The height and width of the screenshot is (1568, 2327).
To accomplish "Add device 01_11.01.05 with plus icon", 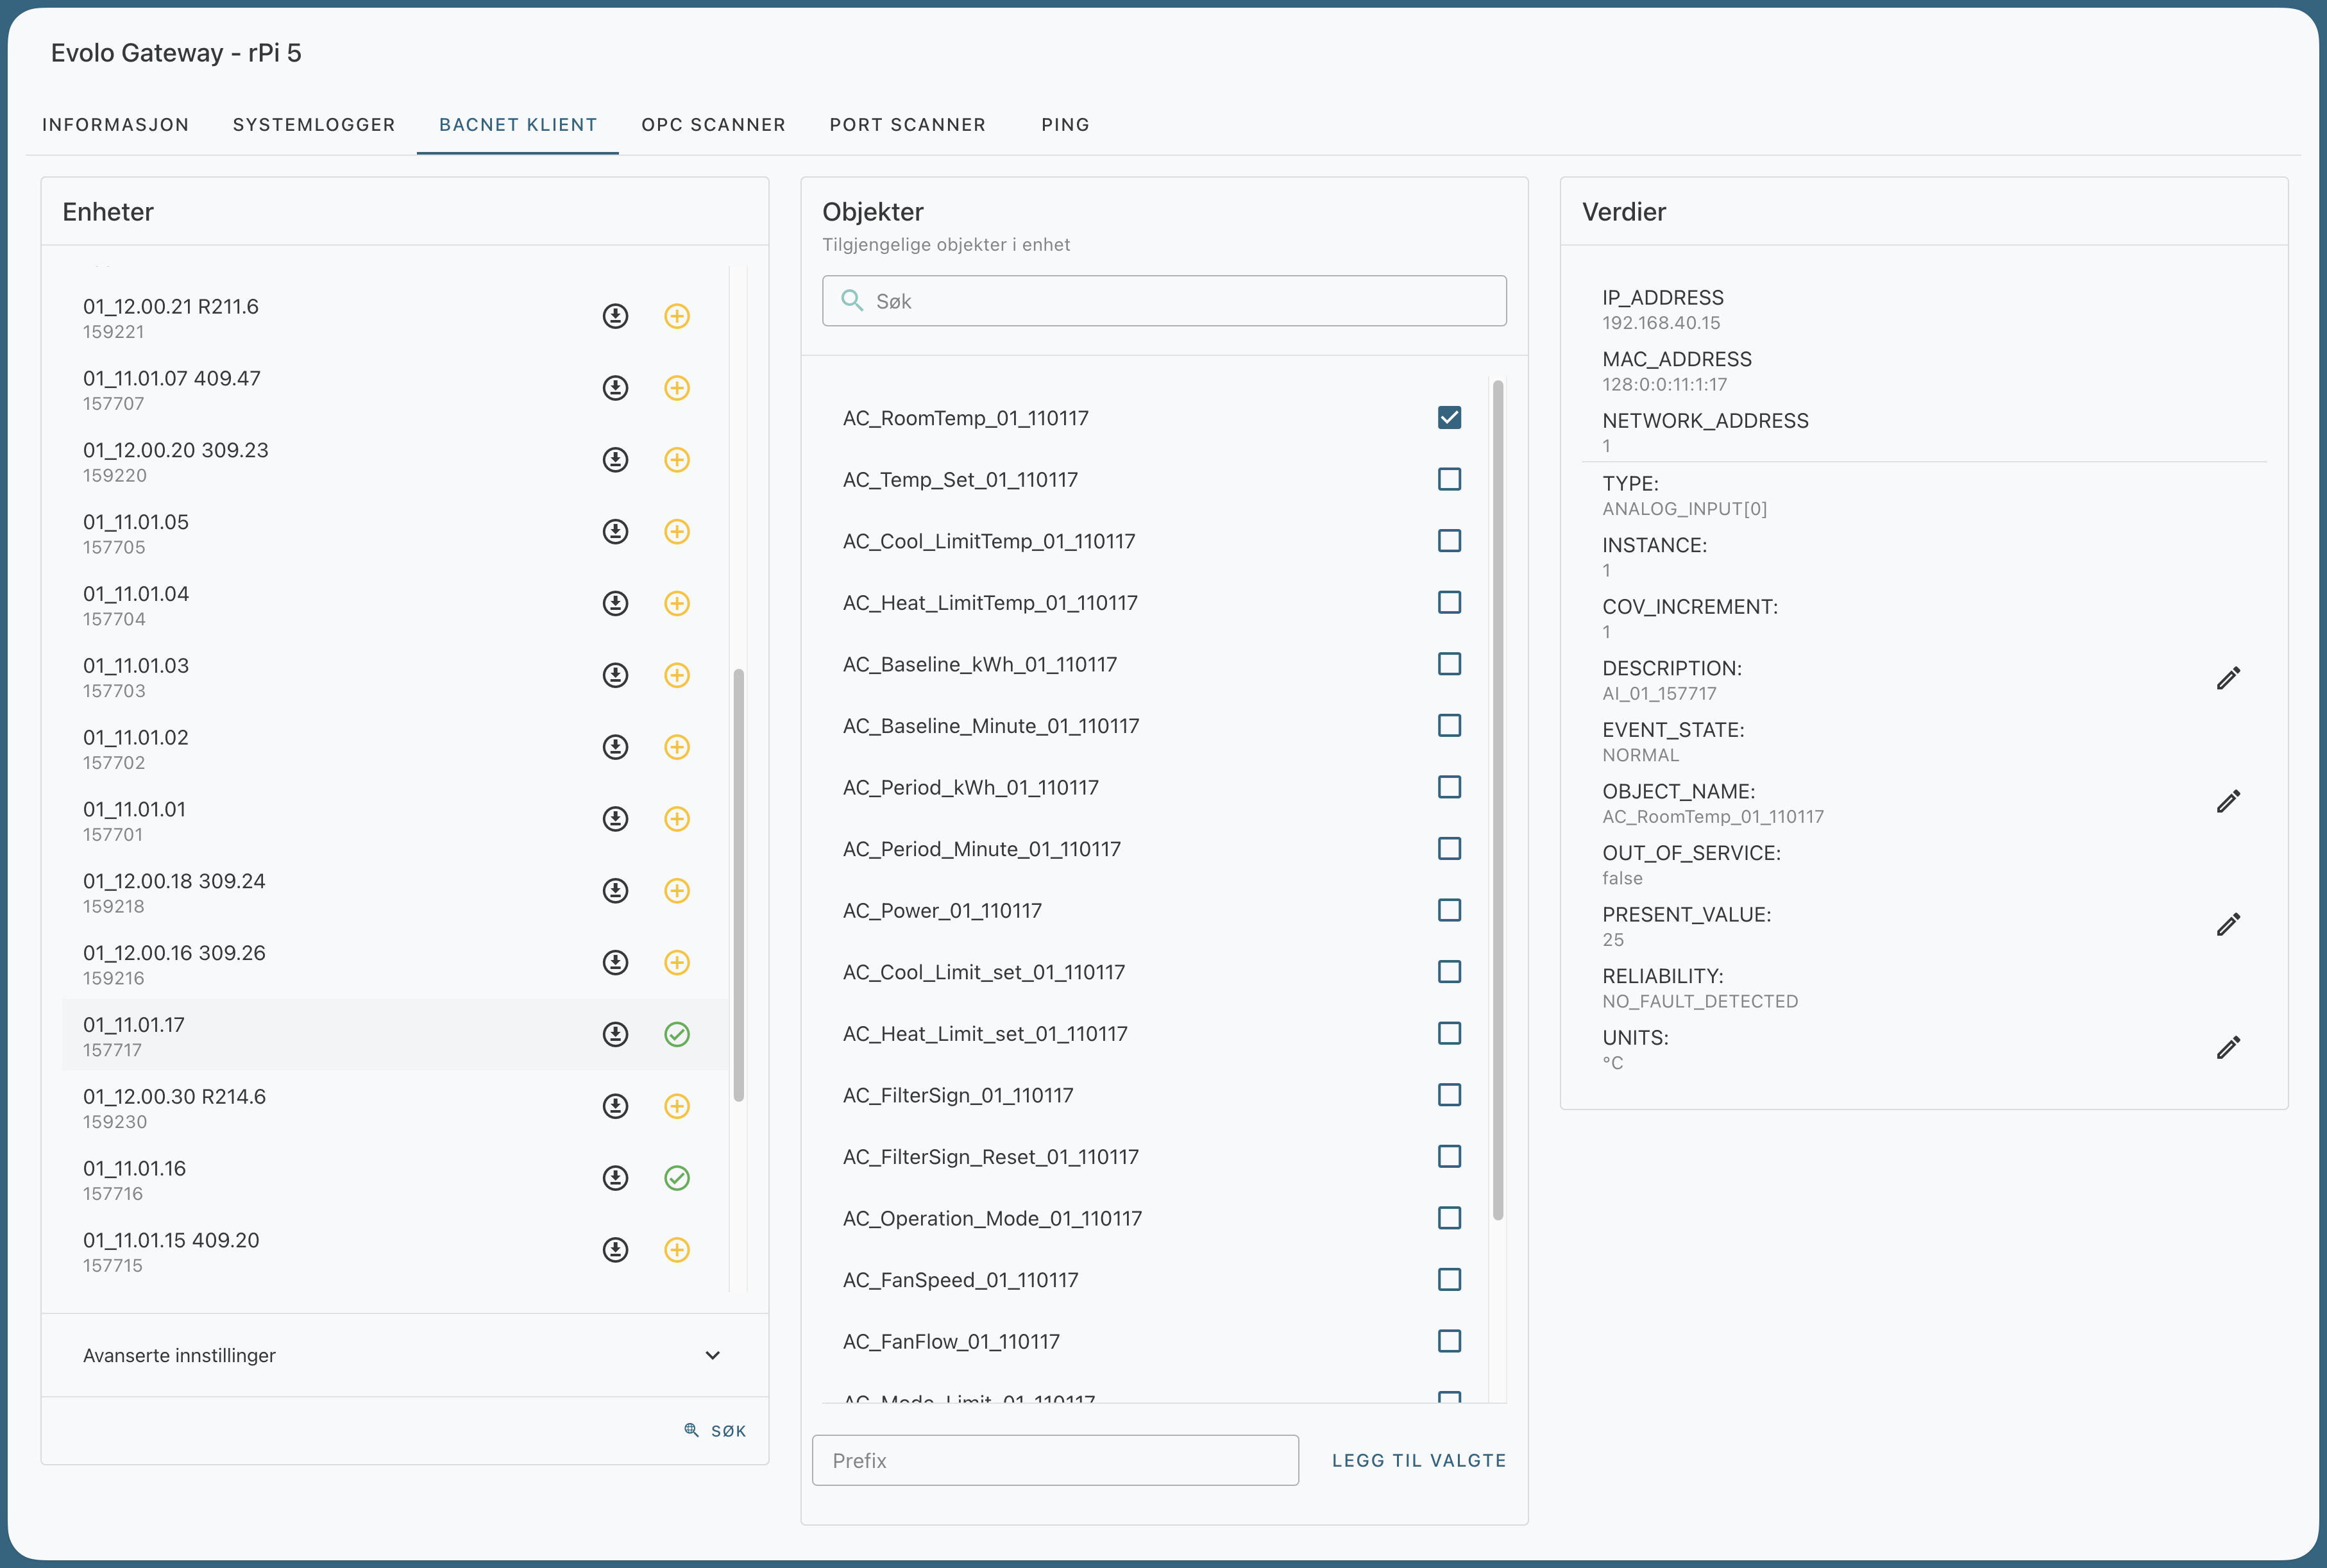I will coord(677,532).
